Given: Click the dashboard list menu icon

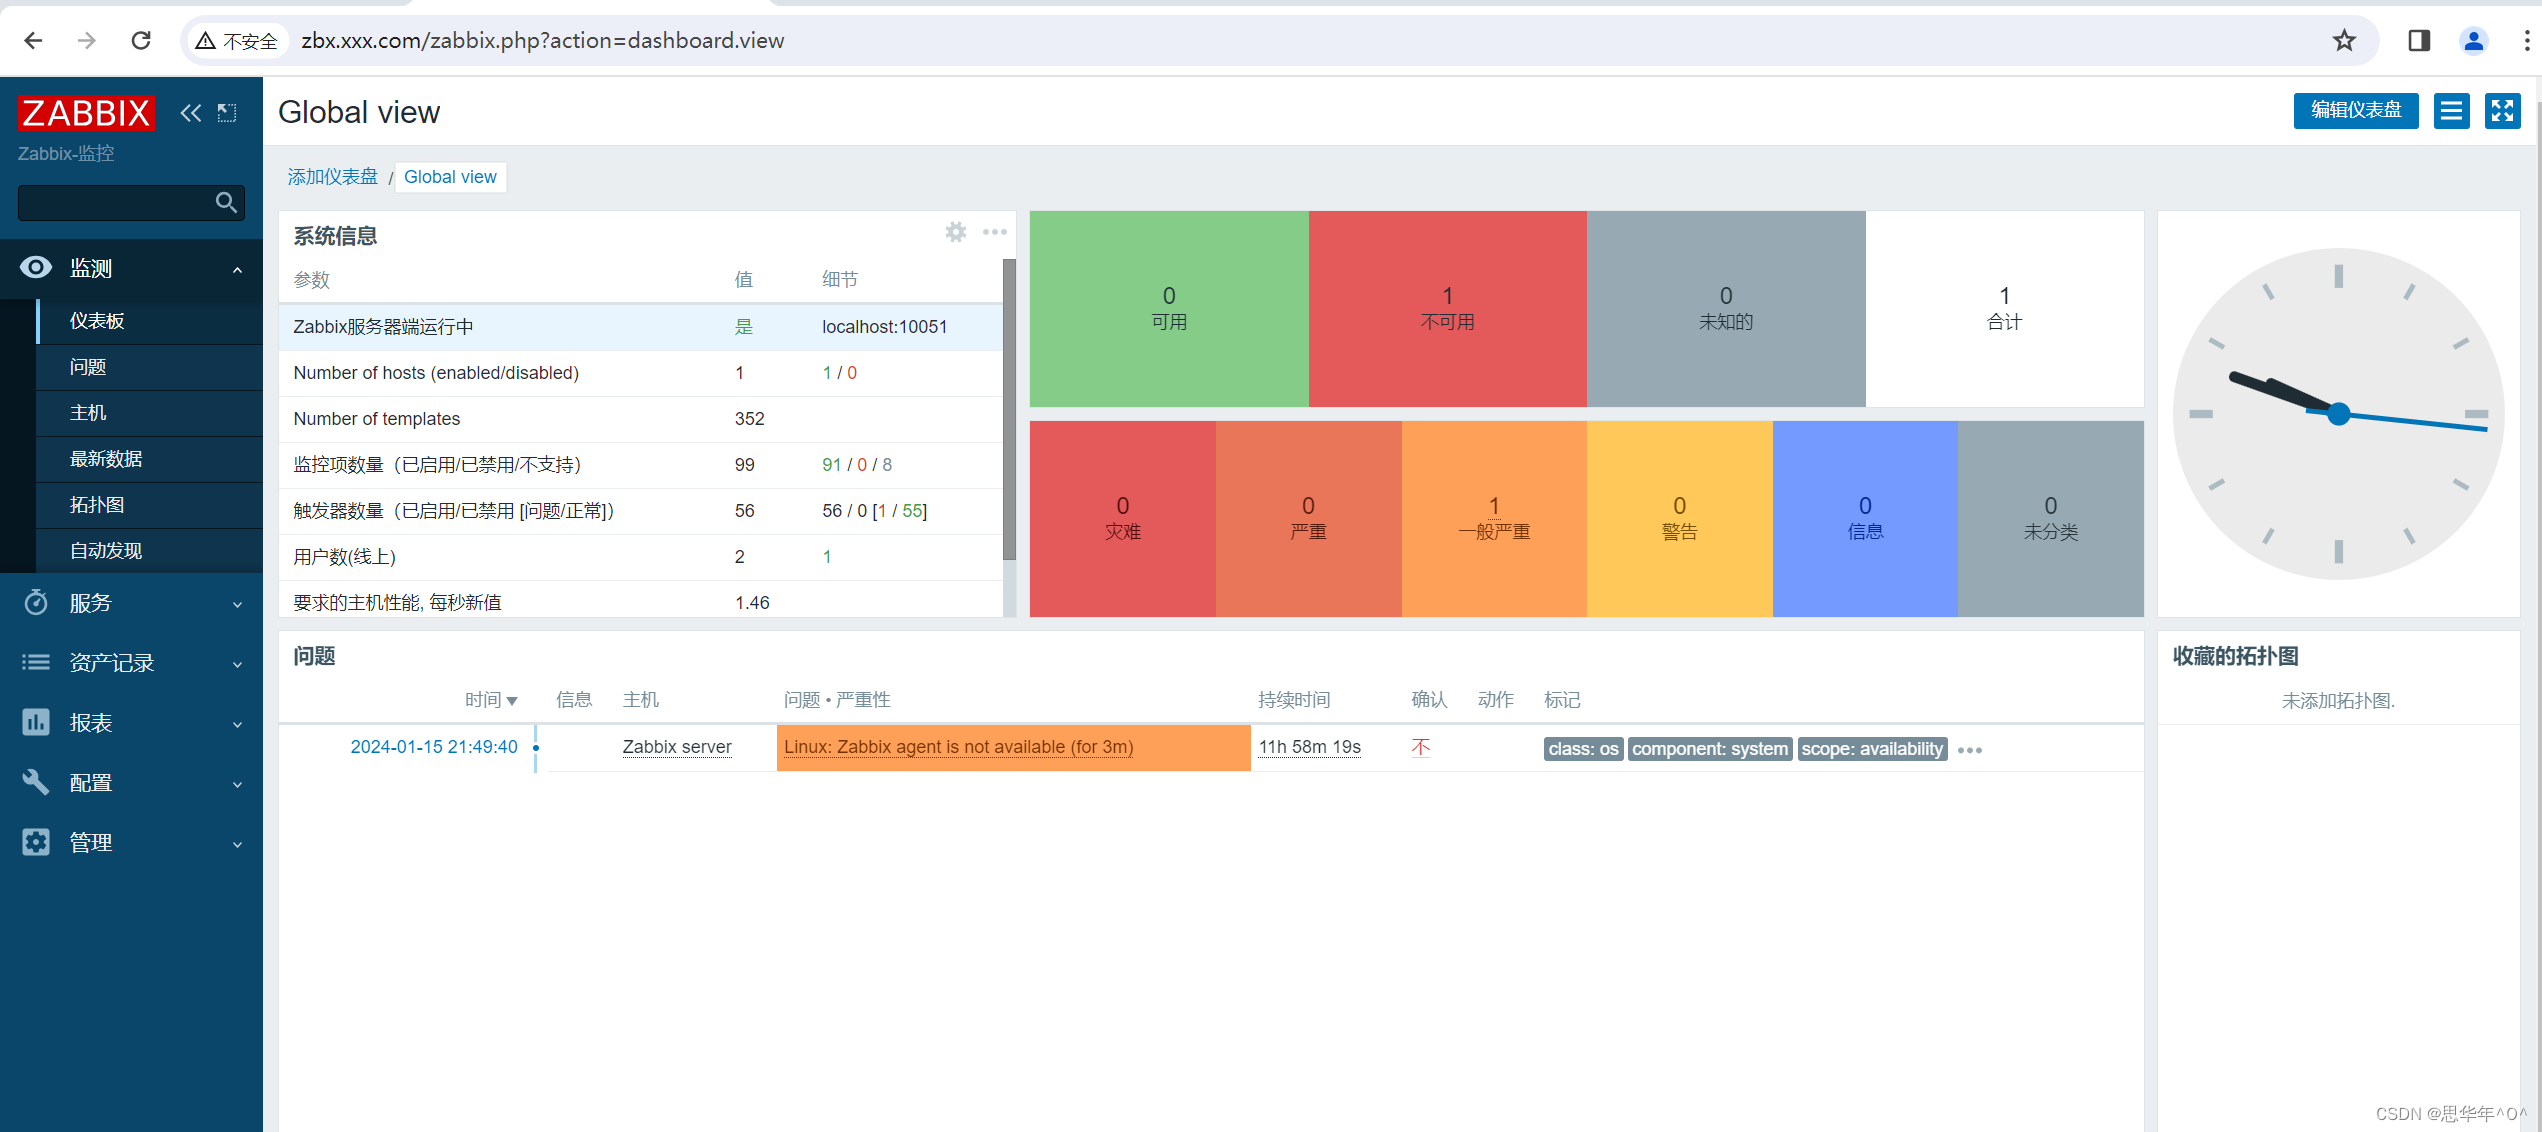Looking at the screenshot, I should (x=2451, y=111).
